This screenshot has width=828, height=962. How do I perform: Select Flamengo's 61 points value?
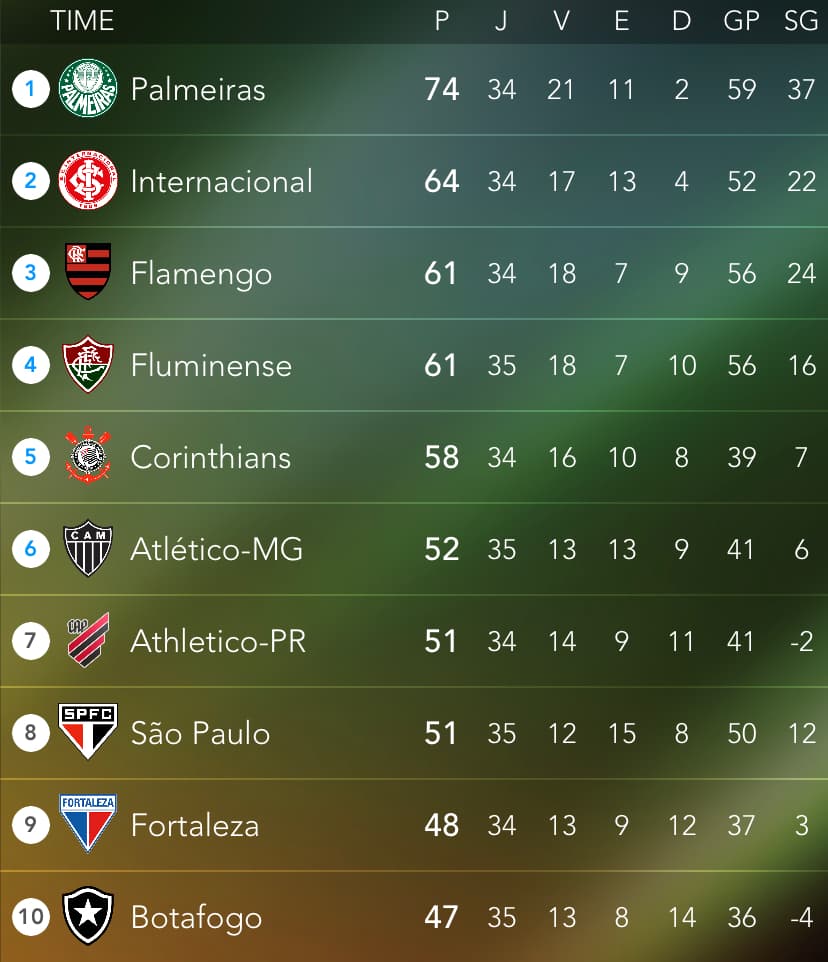pos(440,274)
